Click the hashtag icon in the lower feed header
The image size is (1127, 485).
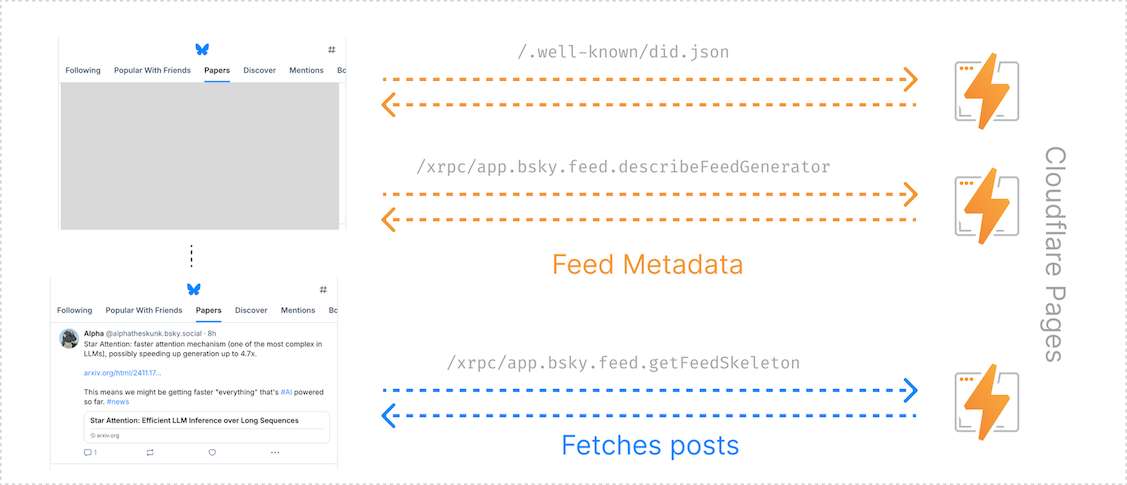click(x=323, y=289)
